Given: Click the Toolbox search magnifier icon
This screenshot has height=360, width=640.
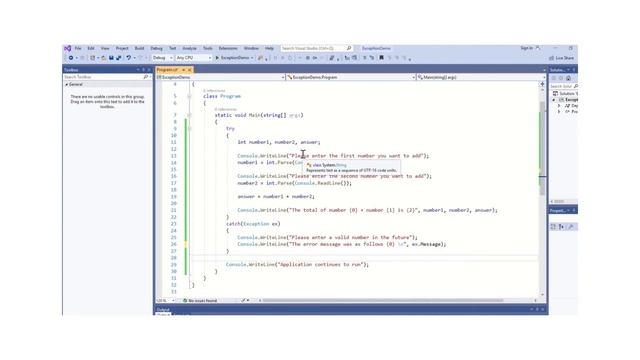Looking at the screenshot, I should [x=145, y=77].
